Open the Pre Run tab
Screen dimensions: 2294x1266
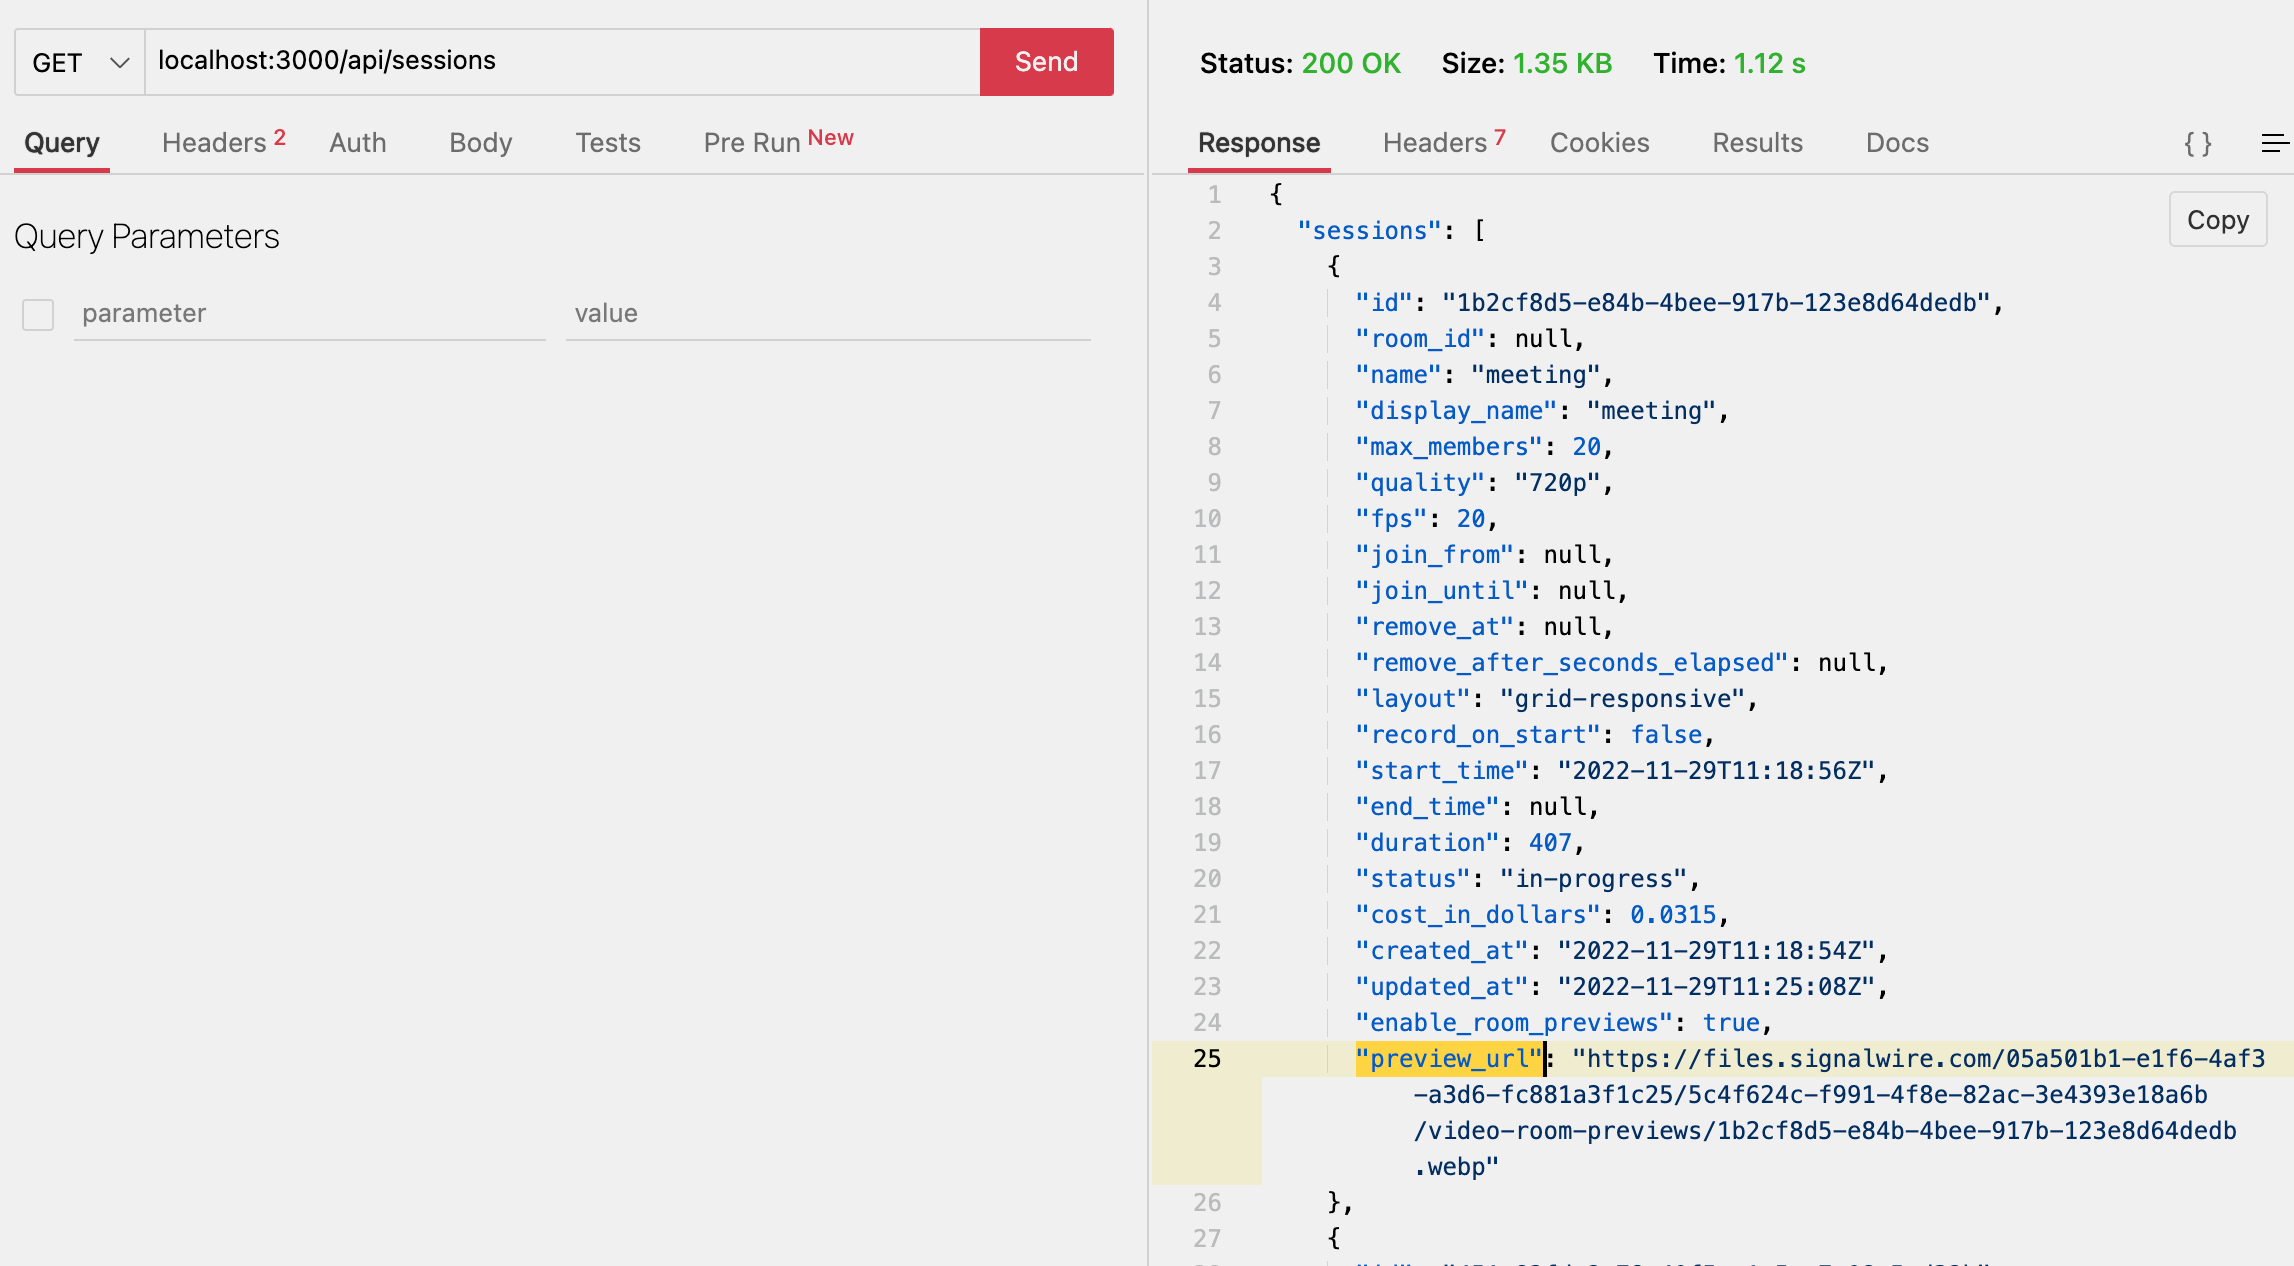(x=750, y=142)
